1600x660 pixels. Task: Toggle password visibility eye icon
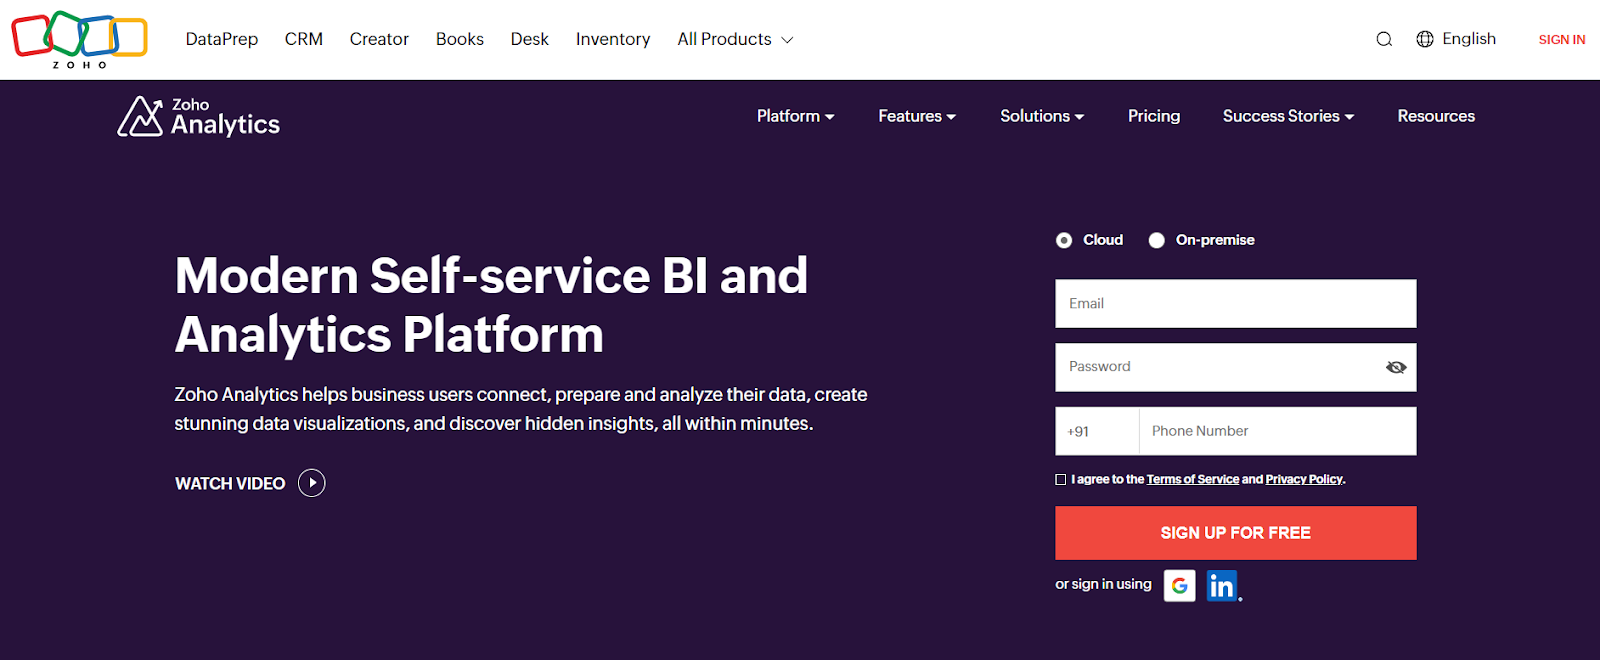click(1396, 367)
